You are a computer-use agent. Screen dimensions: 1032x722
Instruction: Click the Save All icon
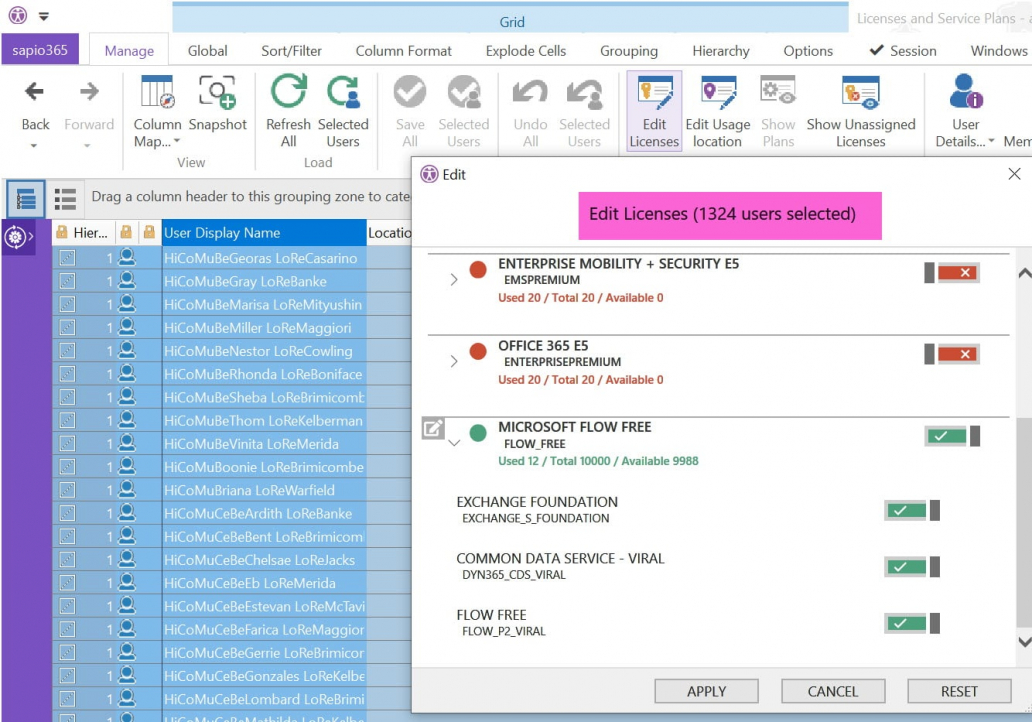[x=409, y=91]
